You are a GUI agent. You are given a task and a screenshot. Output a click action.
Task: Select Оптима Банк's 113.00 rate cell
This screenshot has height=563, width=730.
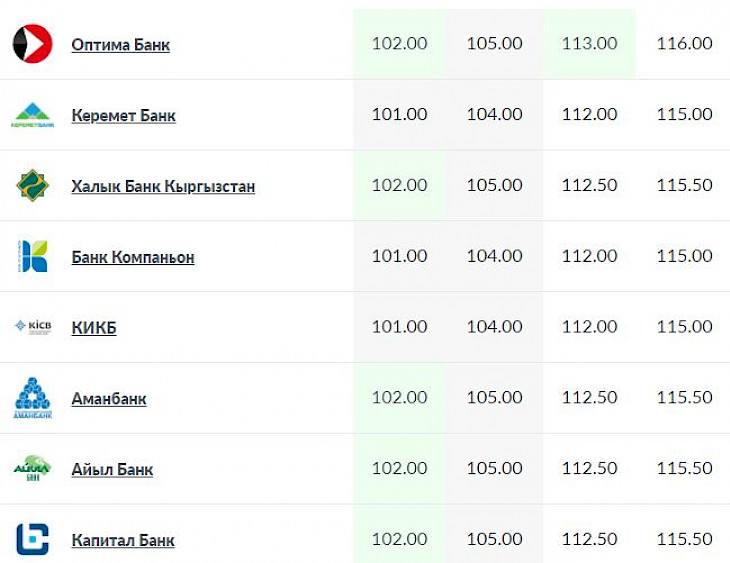[x=590, y=44]
